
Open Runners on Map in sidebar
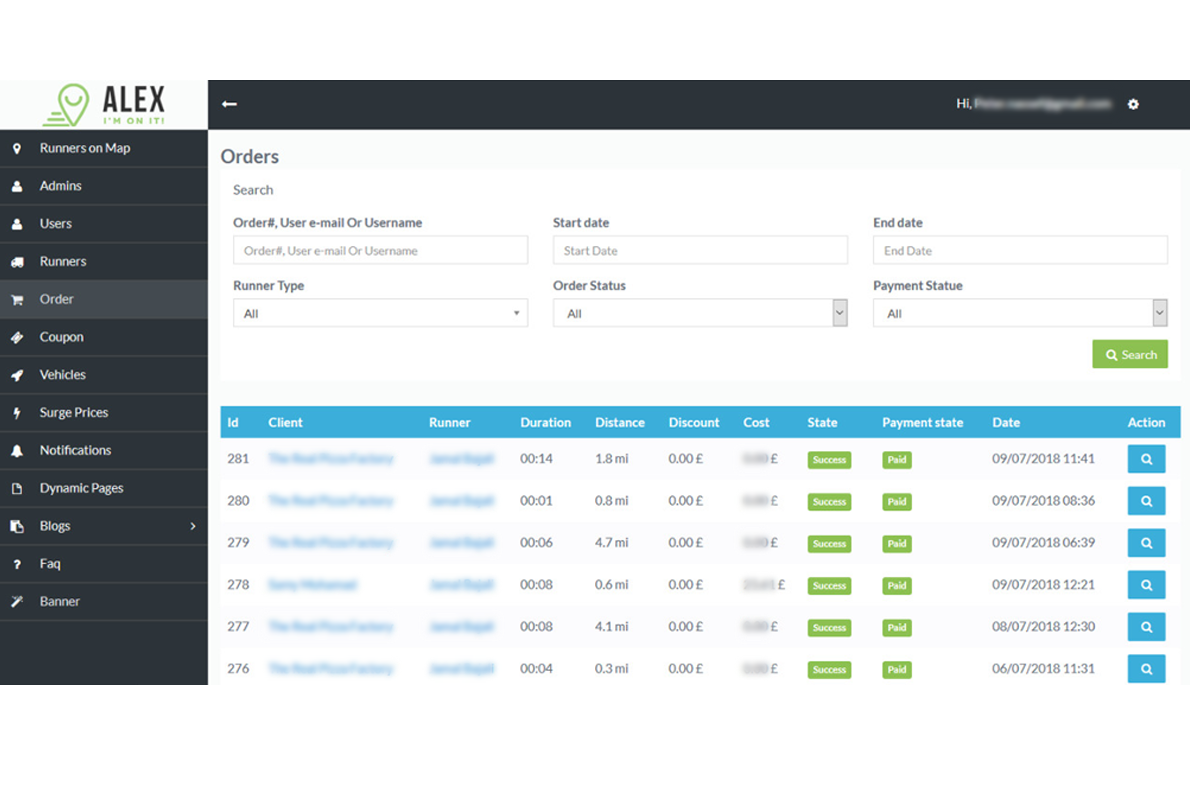[x=85, y=148]
